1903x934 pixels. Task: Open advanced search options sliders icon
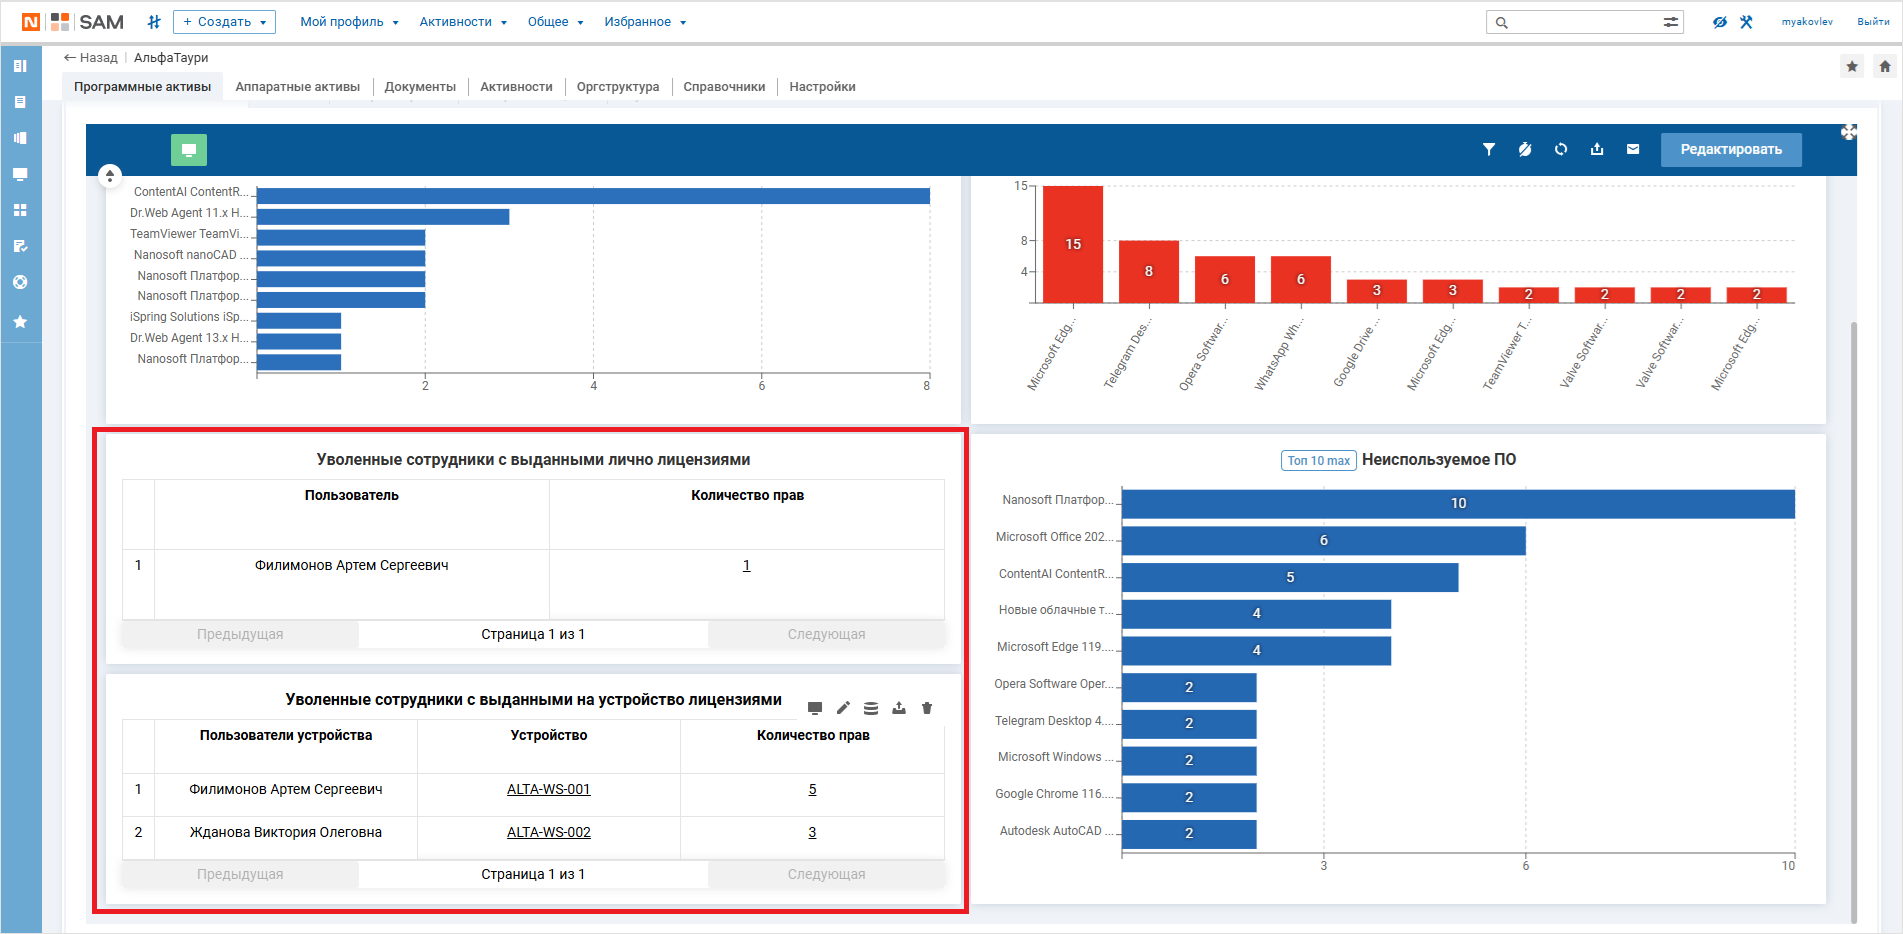point(1671,22)
